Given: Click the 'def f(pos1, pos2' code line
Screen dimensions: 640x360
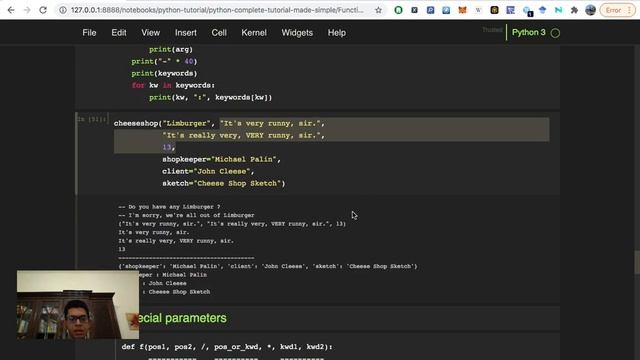Looking at the screenshot, I should 227,347.
